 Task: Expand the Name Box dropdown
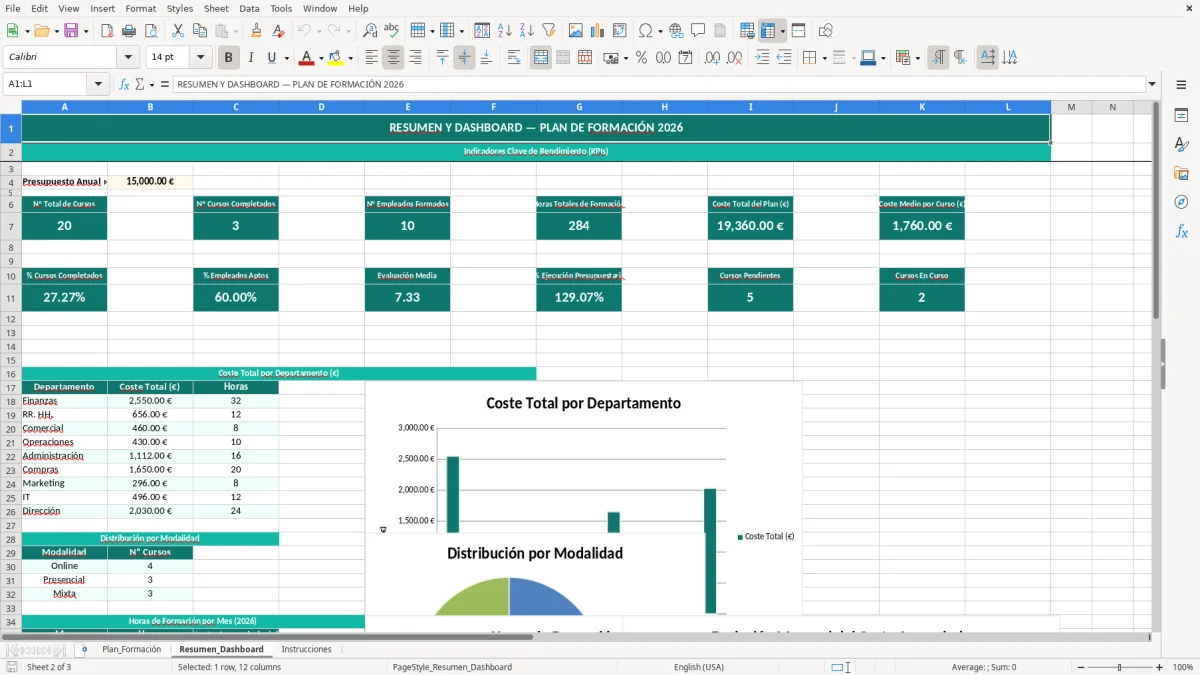(99, 85)
